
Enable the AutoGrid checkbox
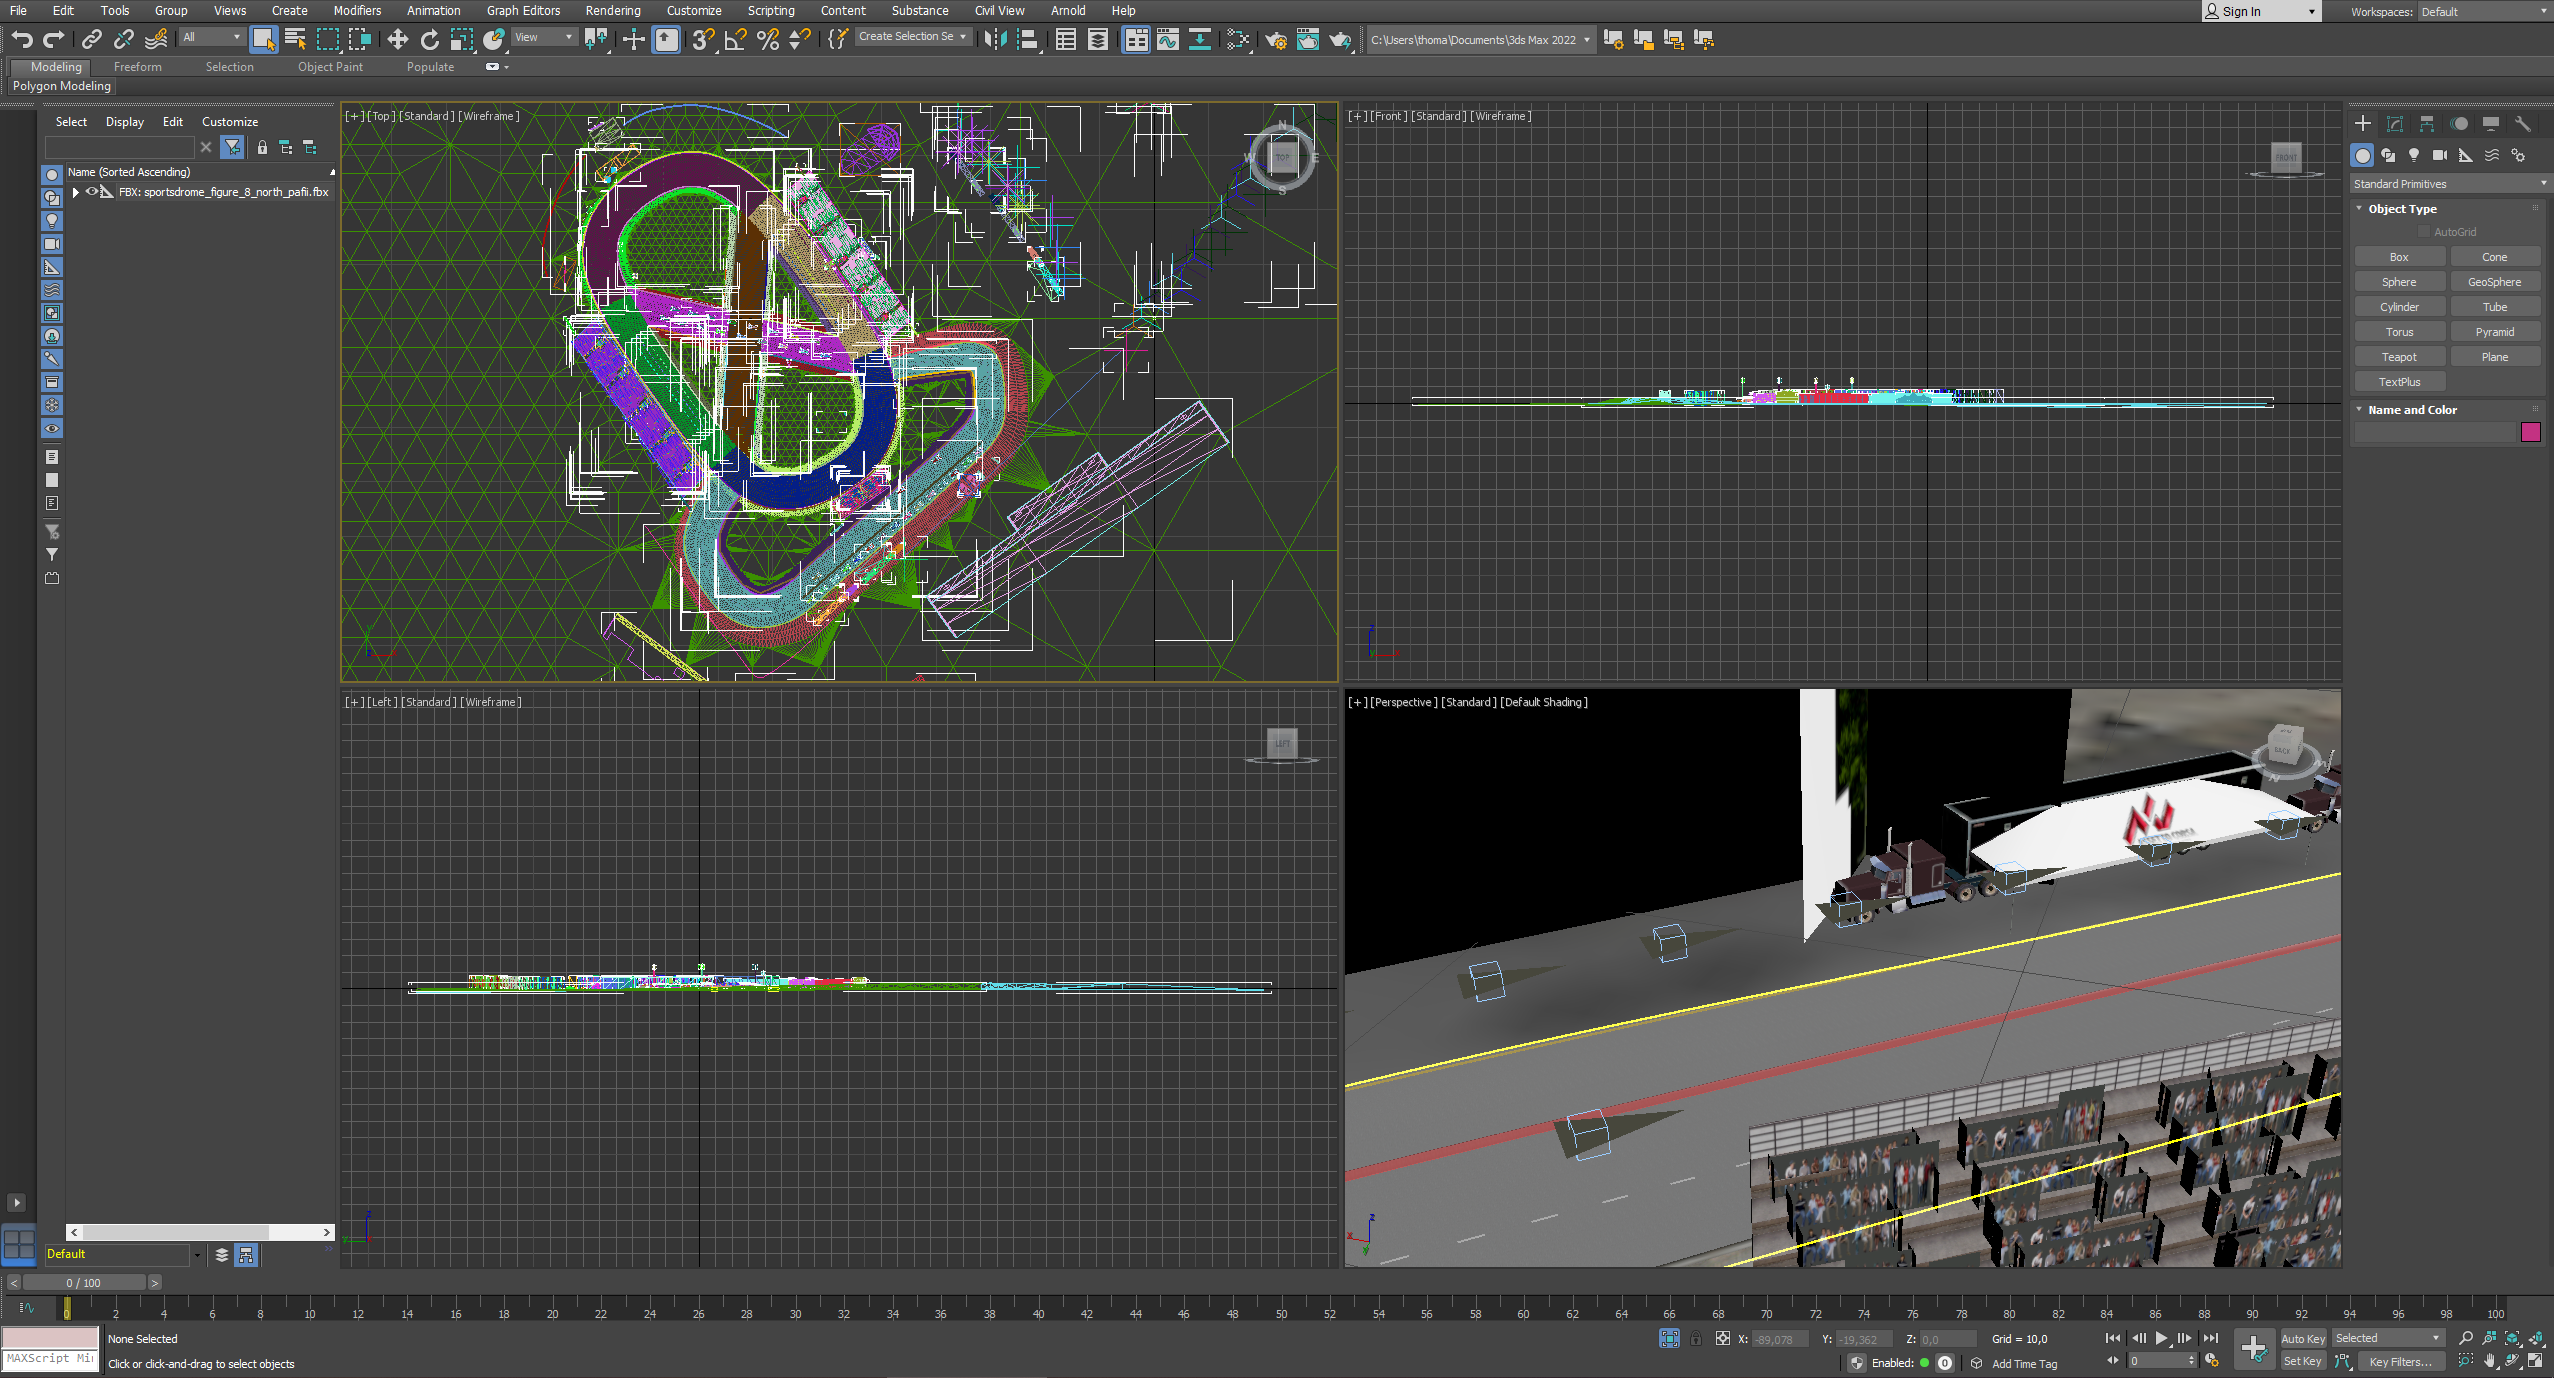[x=2424, y=232]
